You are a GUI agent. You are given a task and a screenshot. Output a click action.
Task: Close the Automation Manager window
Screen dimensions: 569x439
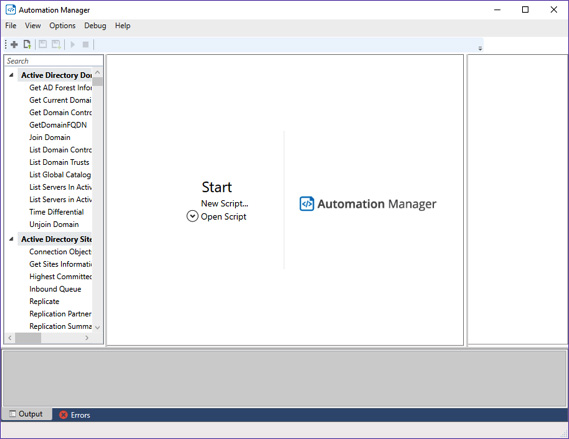tap(554, 10)
